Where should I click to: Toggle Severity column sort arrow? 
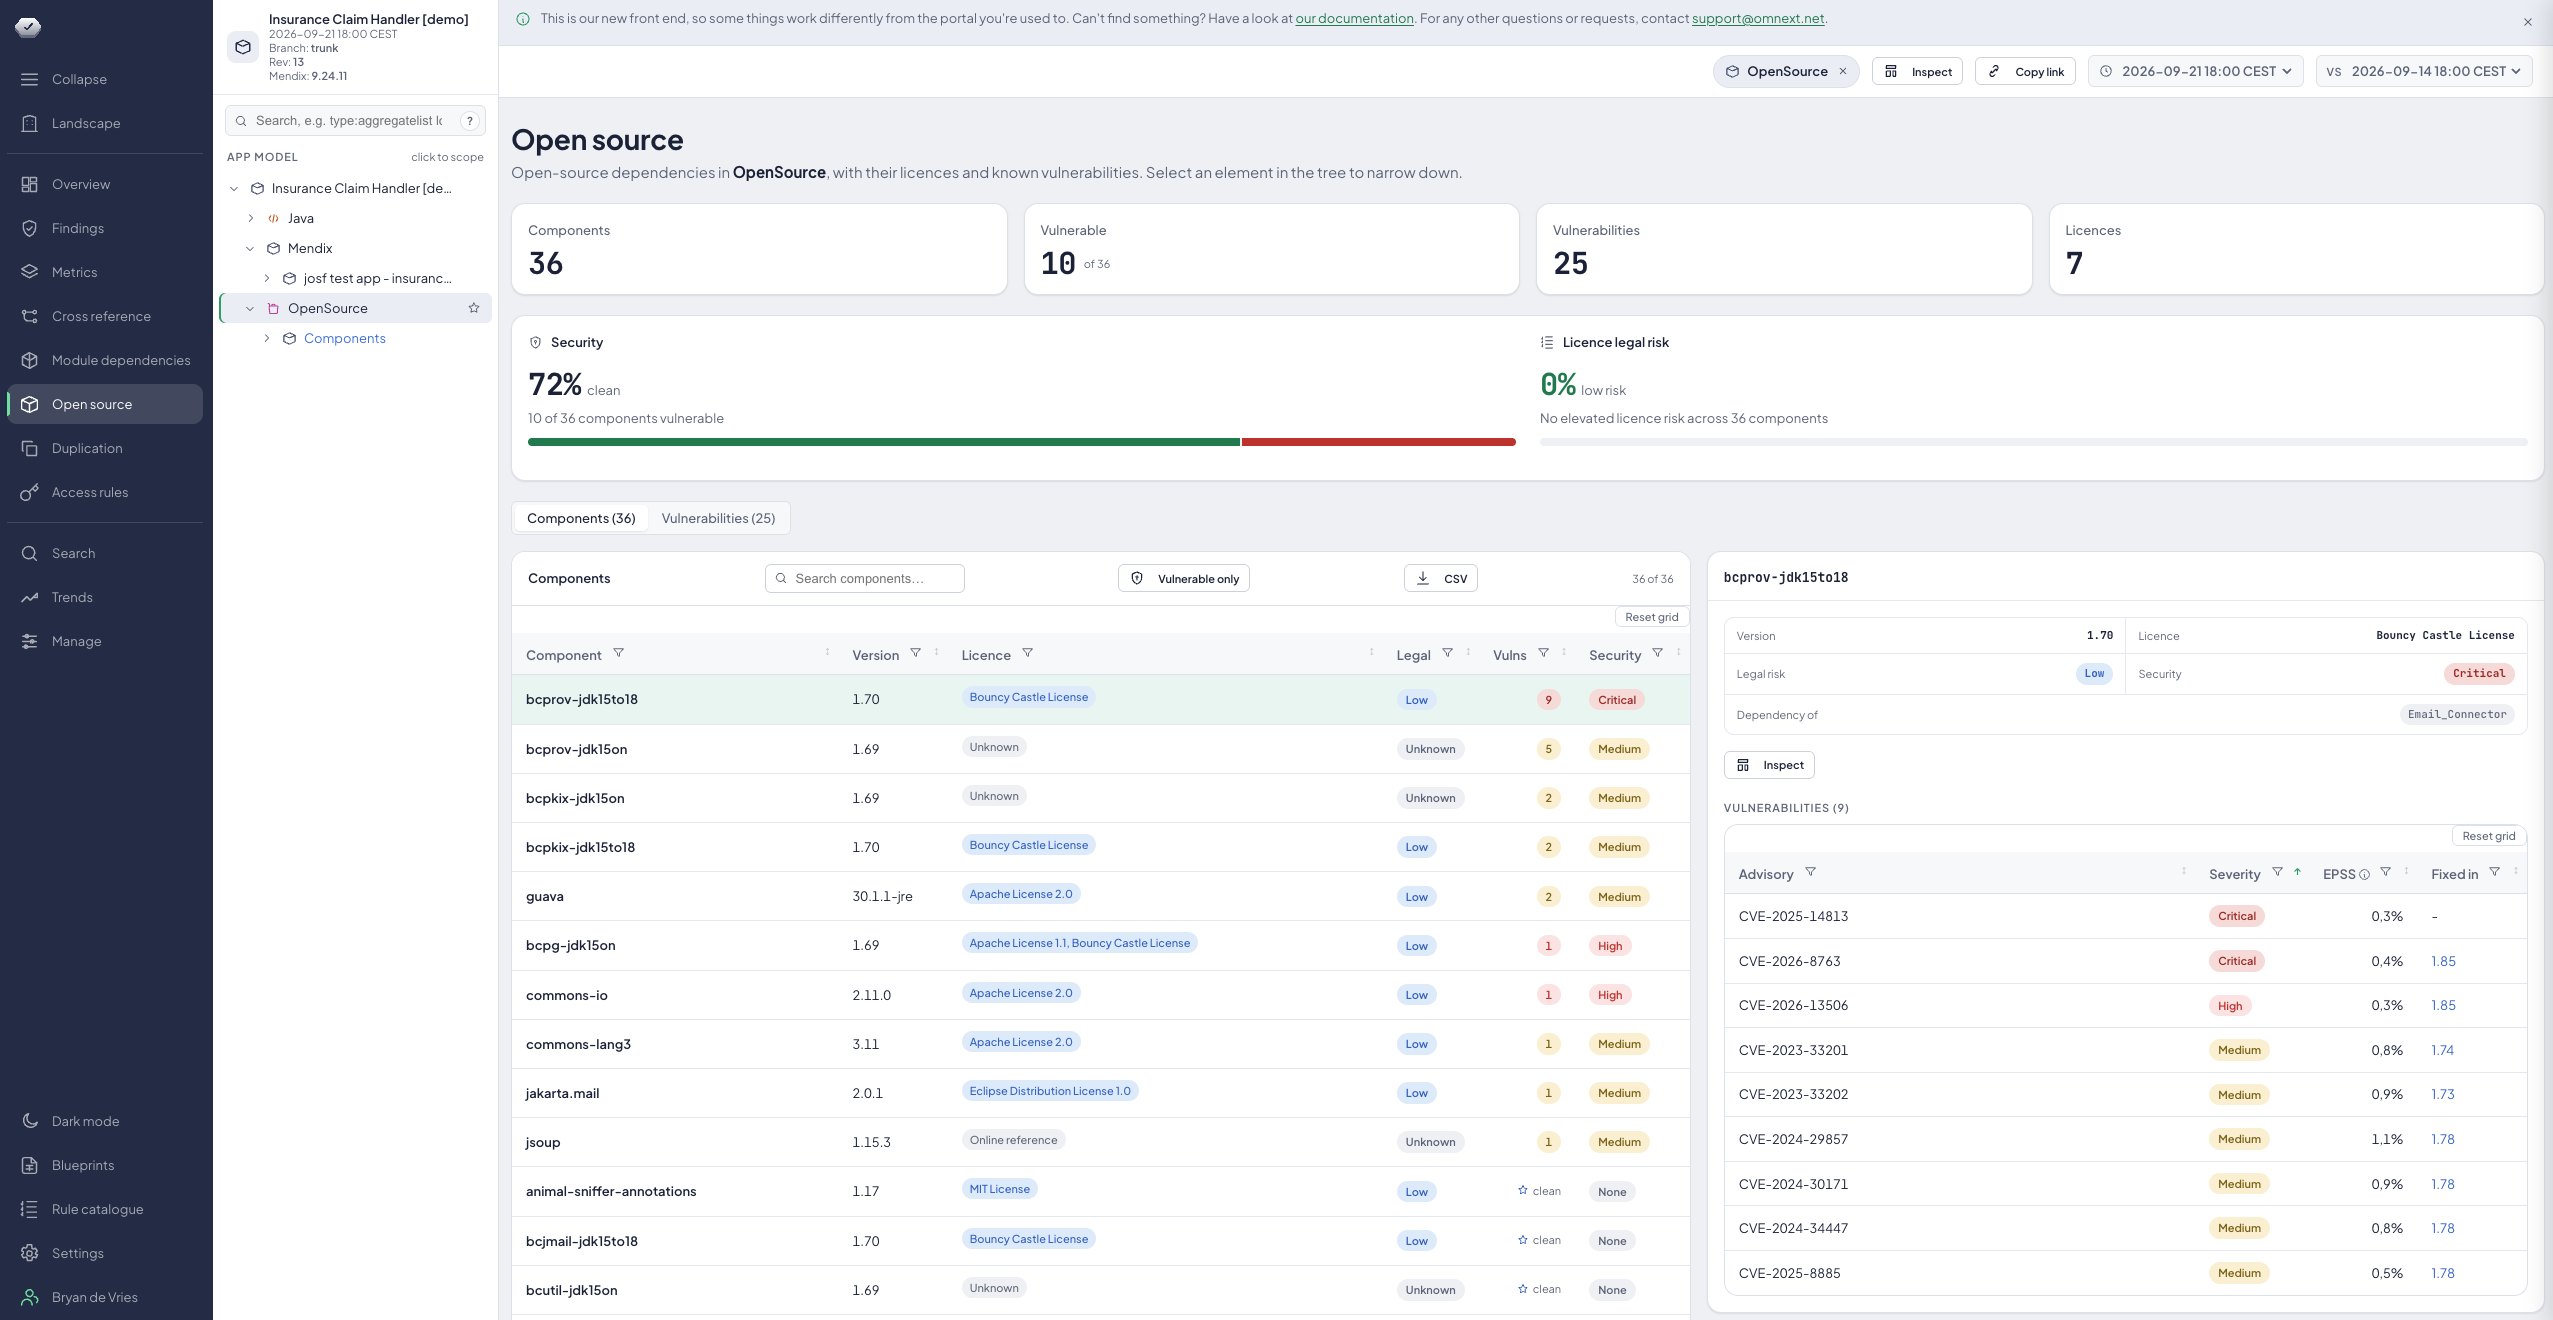(x=2298, y=872)
